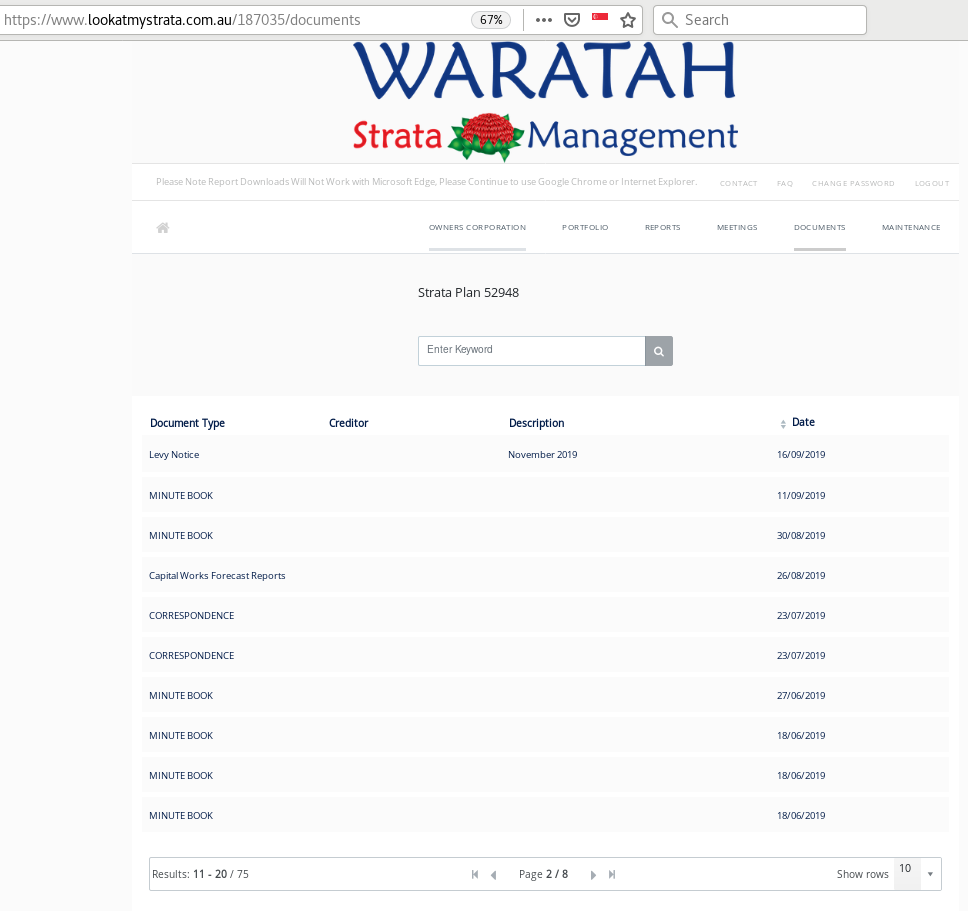Open the Levy Notice document row
This screenshot has height=911, width=968.
coord(545,454)
